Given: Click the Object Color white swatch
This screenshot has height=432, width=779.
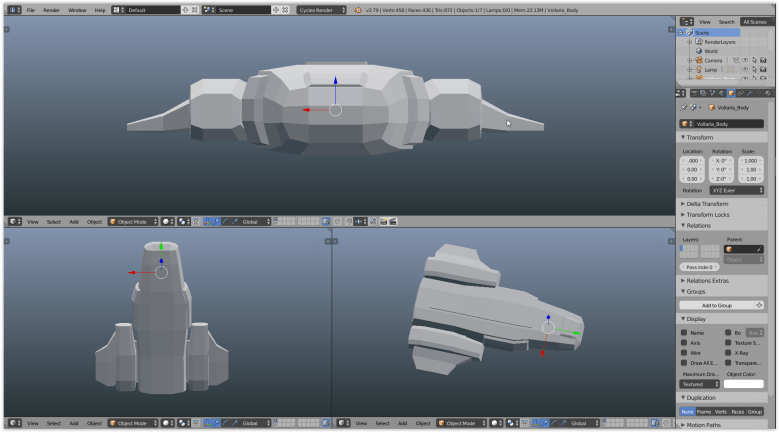Looking at the screenshot, I should [743, 383].
